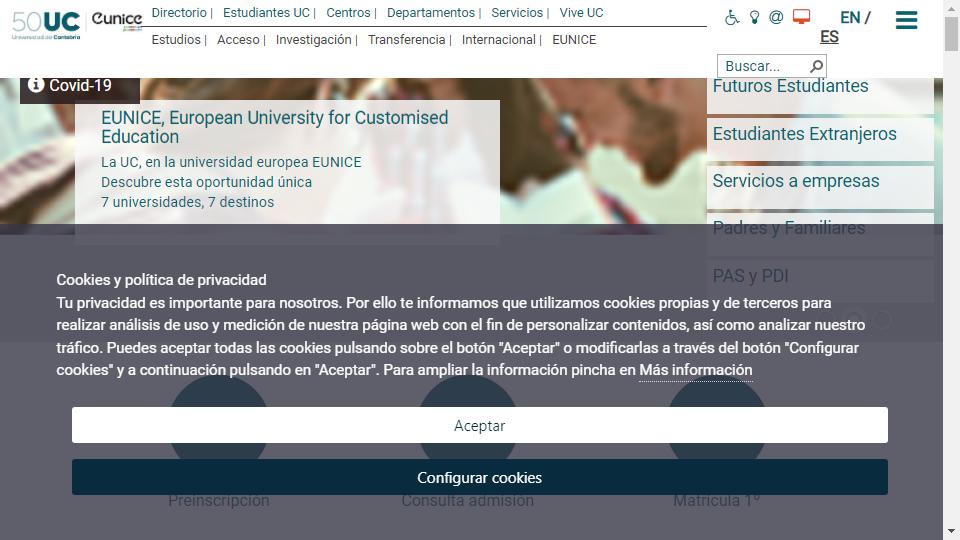This screenshot has height=540, width=960.
Task: Click the scrollbar down arrow
Action: [x=951, y=531]
